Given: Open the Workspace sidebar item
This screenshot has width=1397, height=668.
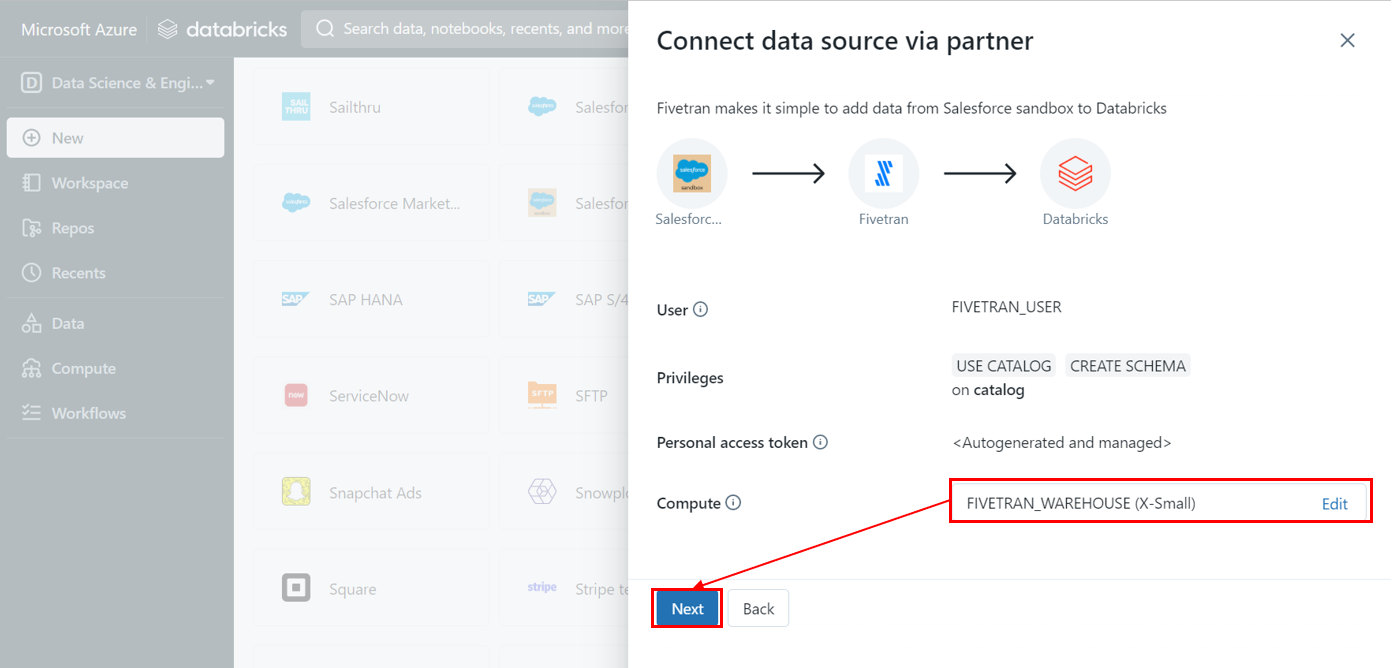Looking at the screenshot, I should coord(90,183).
